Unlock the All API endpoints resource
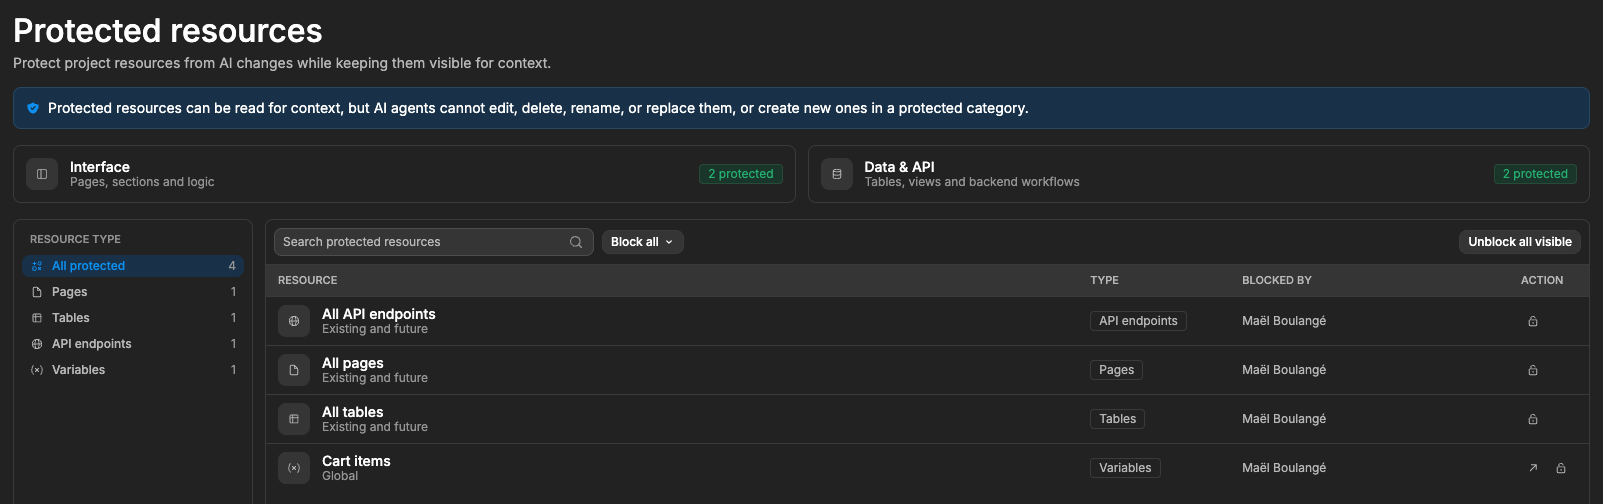1603x504 pixels. [1533, 321]
